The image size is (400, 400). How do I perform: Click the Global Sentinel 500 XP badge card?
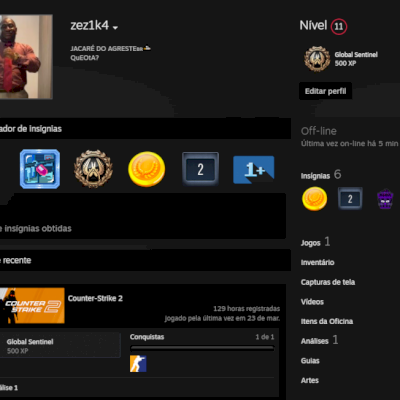tap(60, 345)
